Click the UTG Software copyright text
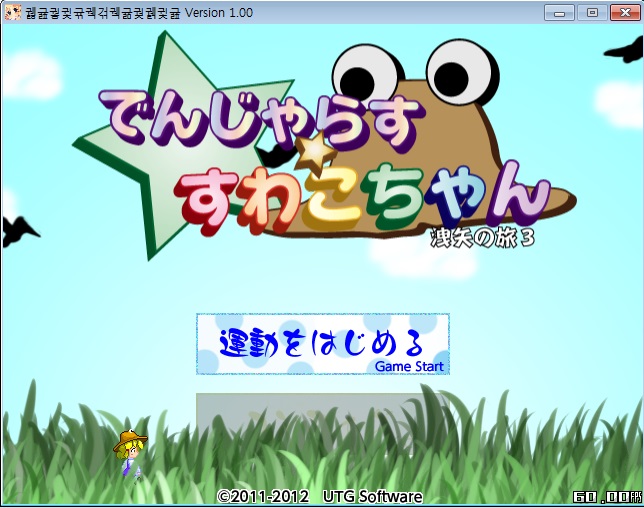644x508 pixels. click(320, 497)
